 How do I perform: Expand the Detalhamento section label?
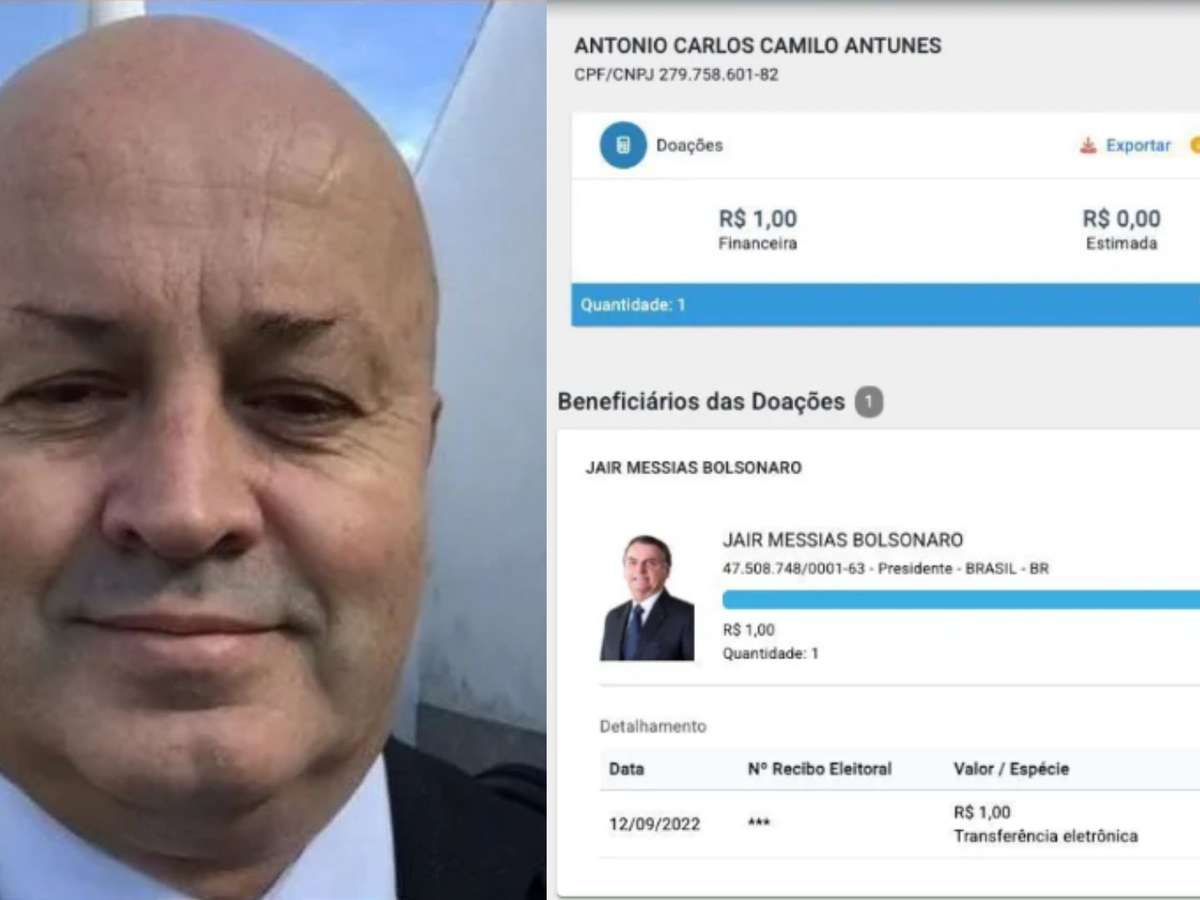pyautogui.click(x=653, y=727)
